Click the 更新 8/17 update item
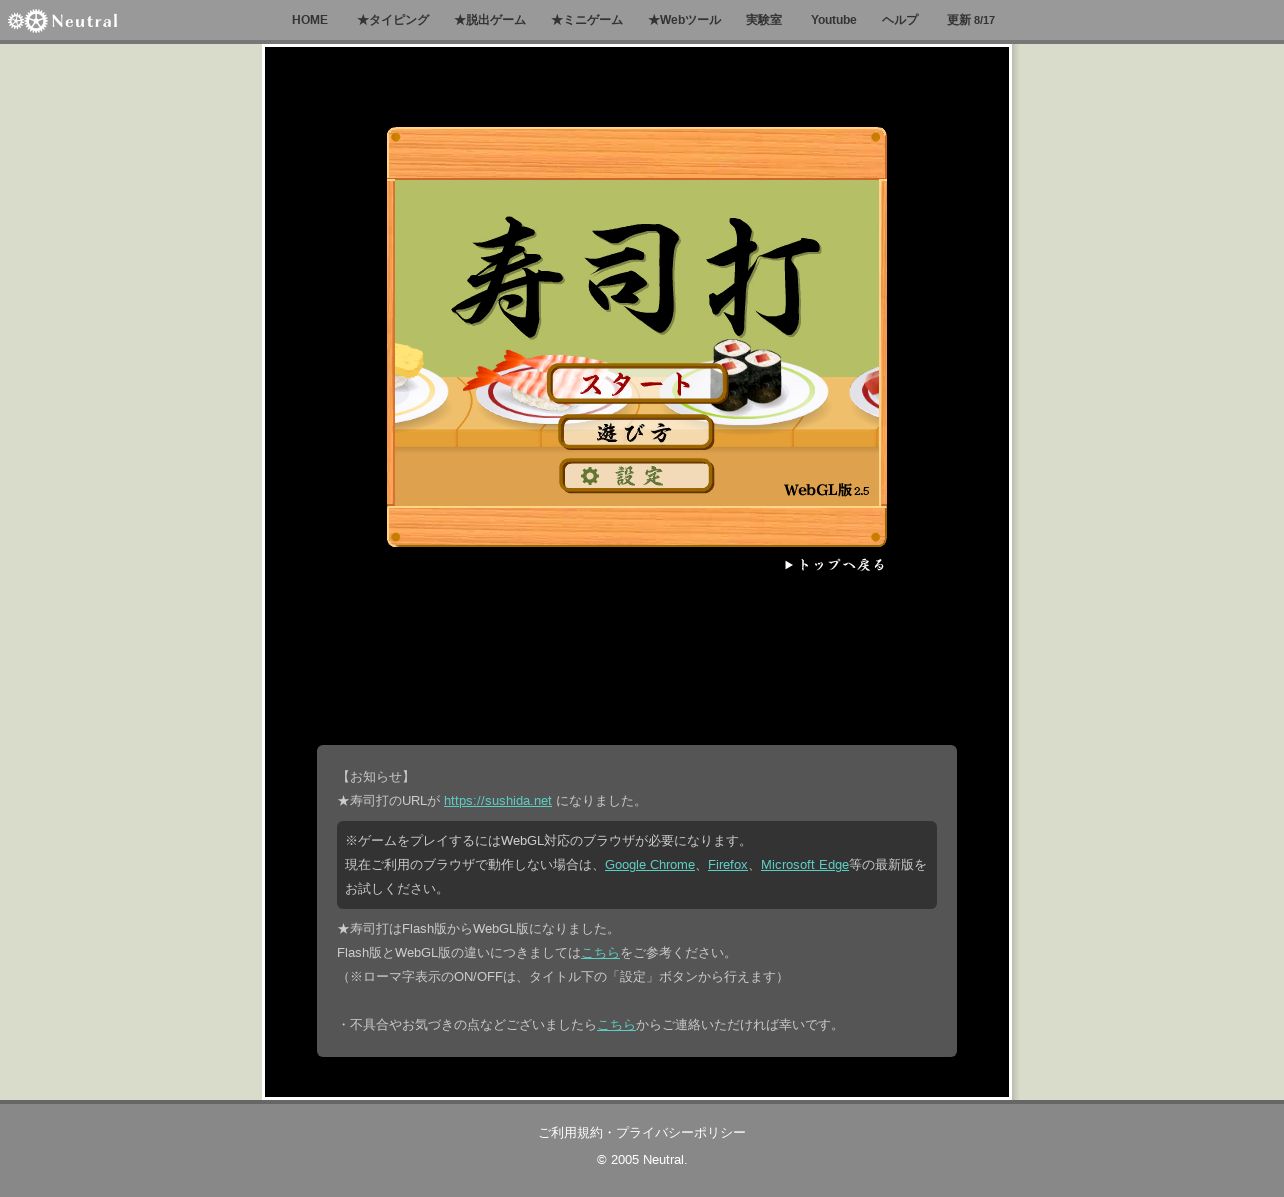The width and height of the screenshot is (1284, 1197). point(970,20)
